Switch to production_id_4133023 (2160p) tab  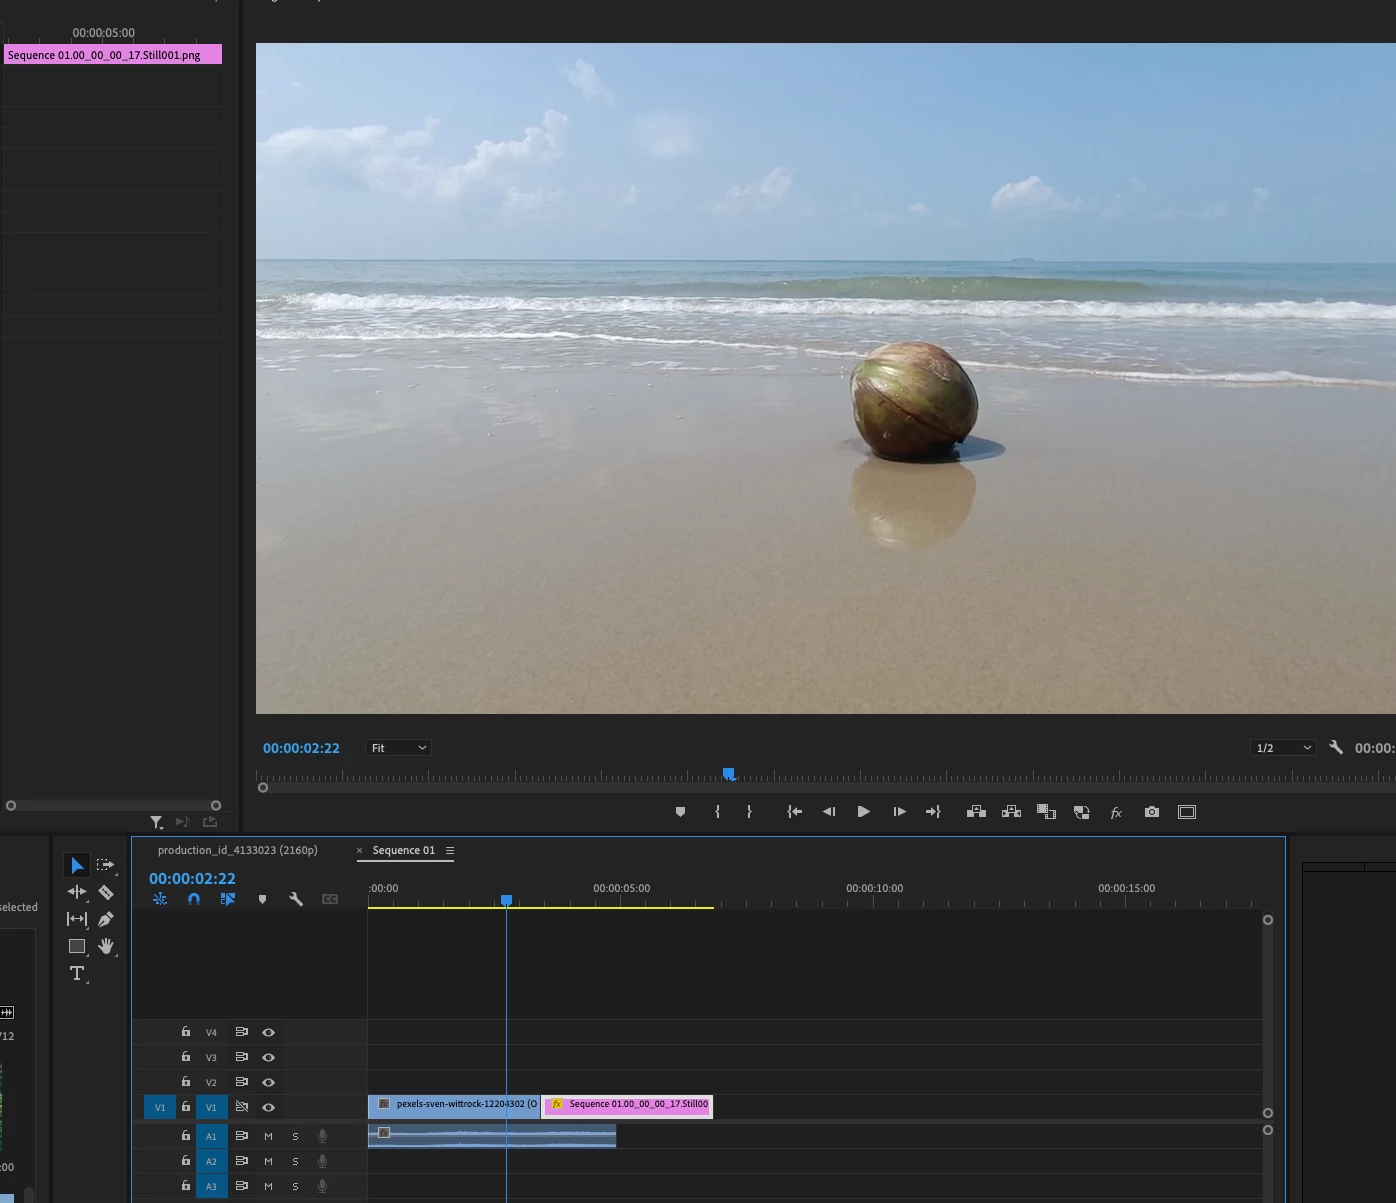coord(237,850)
